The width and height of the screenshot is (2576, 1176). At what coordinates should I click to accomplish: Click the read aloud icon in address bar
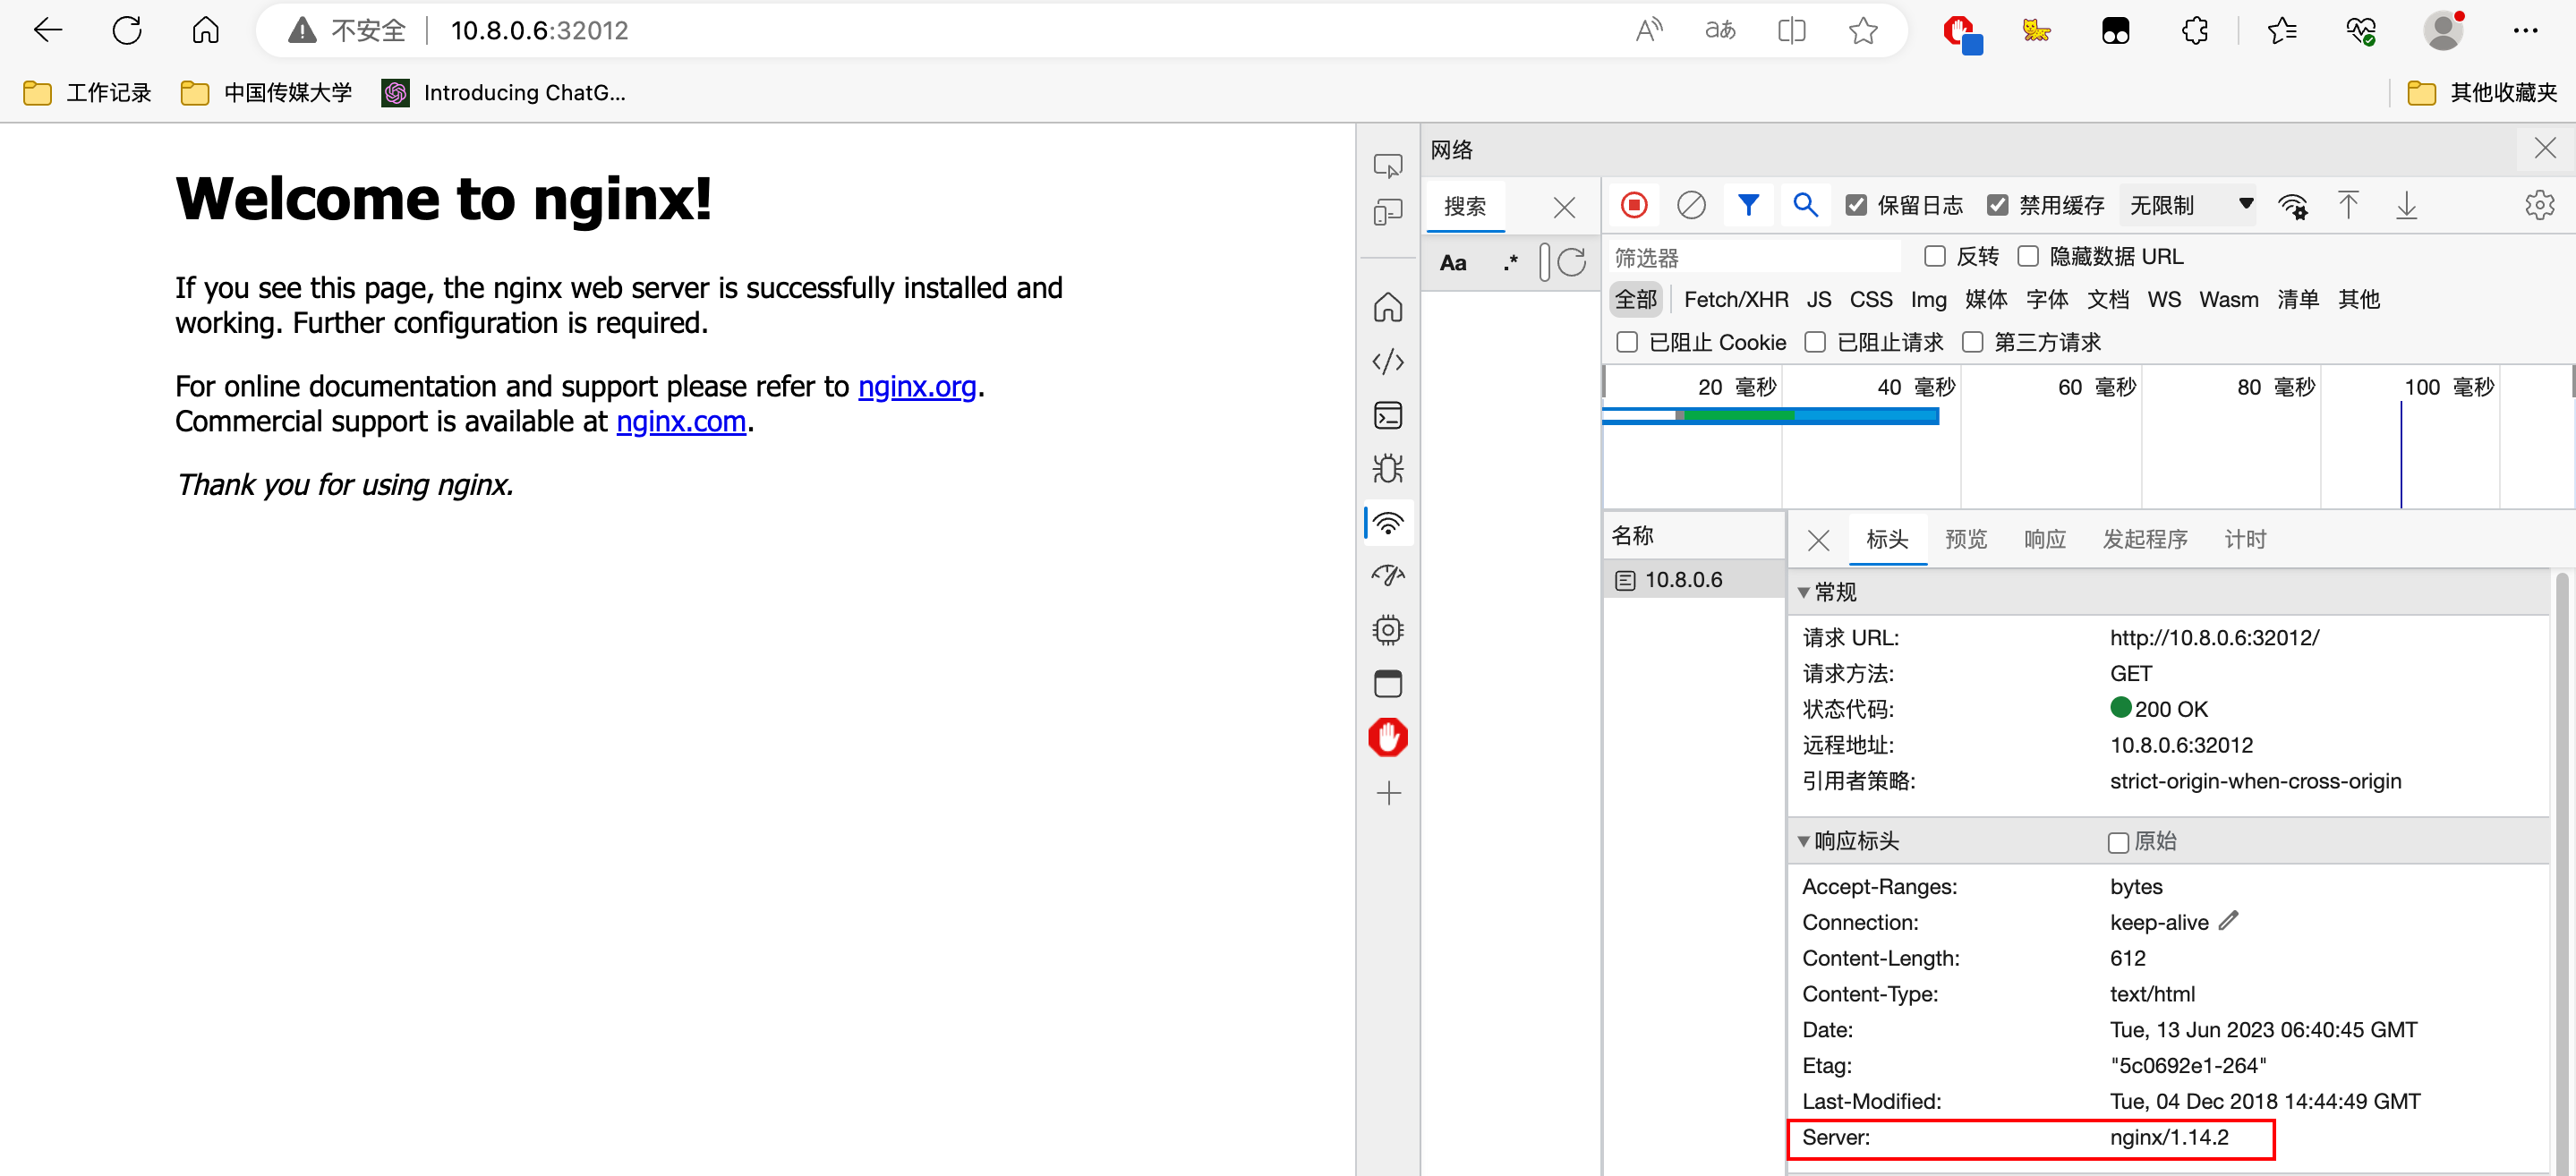tap(1648, 30)
